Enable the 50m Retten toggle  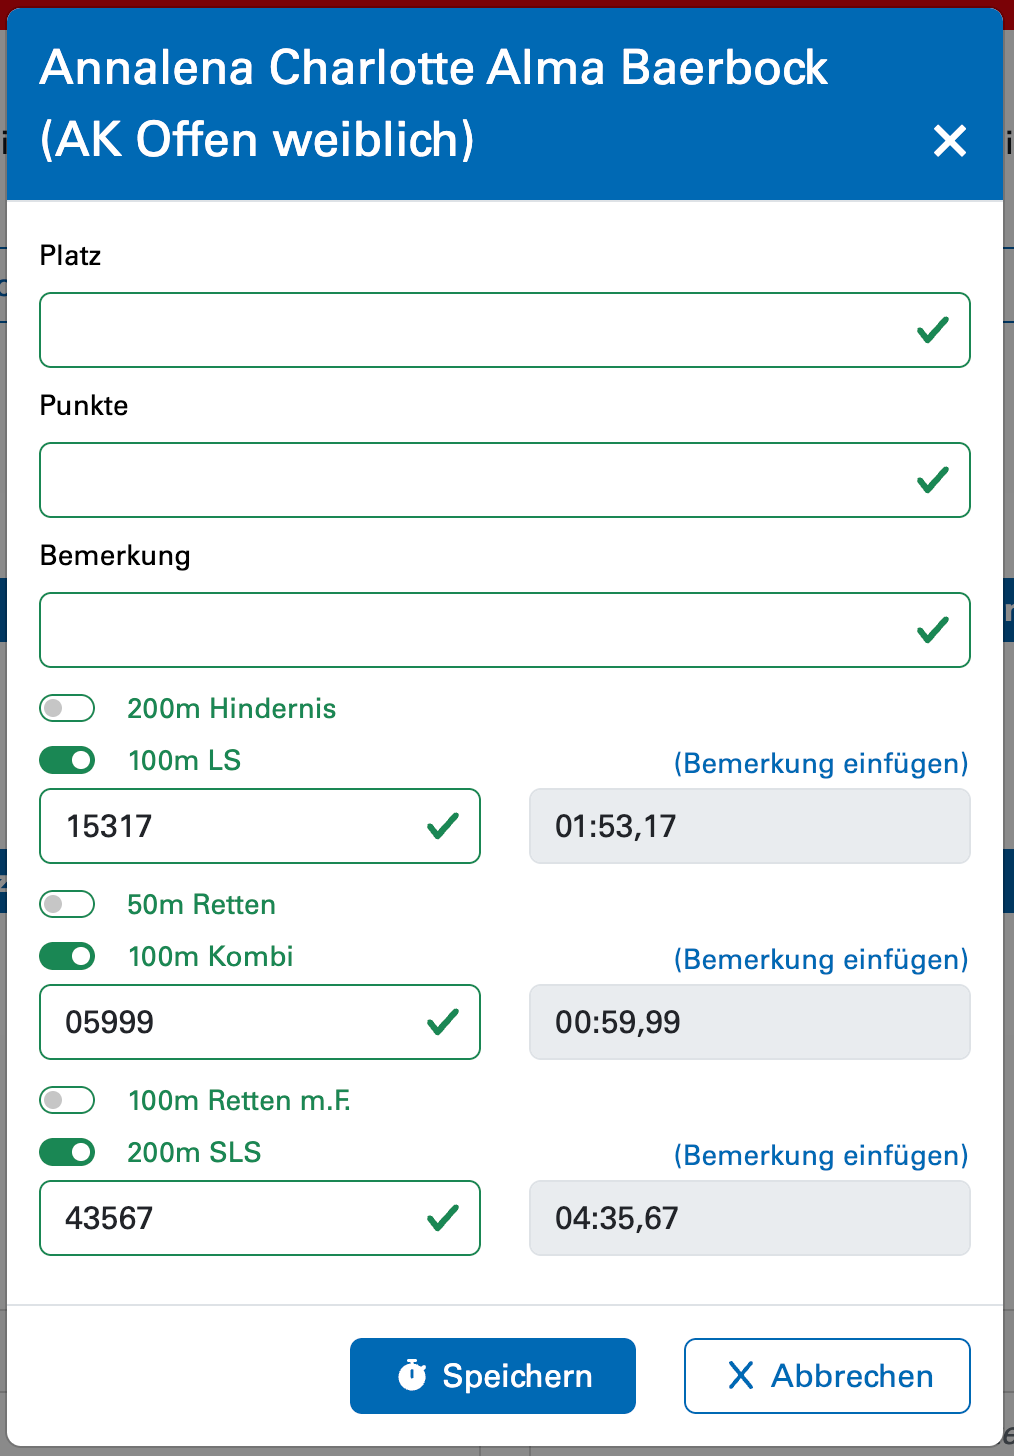tap(67, 904)
